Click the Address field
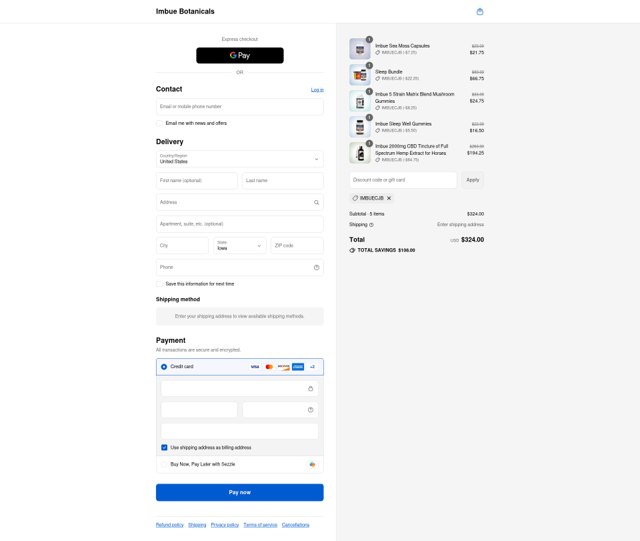 (240, 202)
